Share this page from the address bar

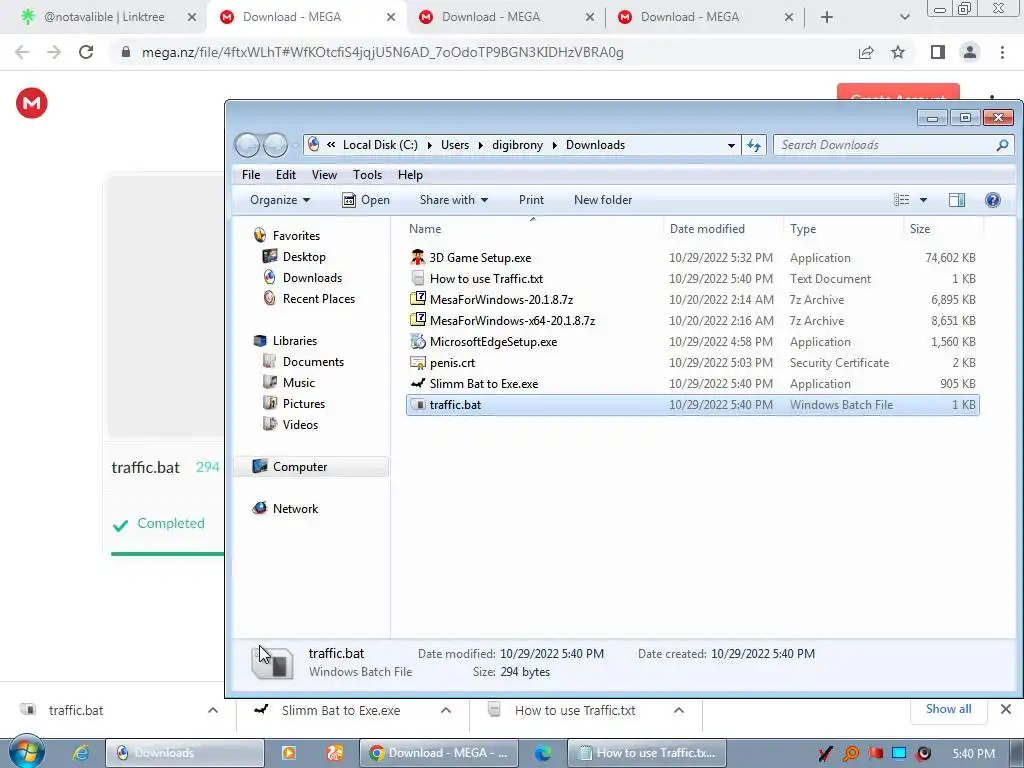pos(866,52)
